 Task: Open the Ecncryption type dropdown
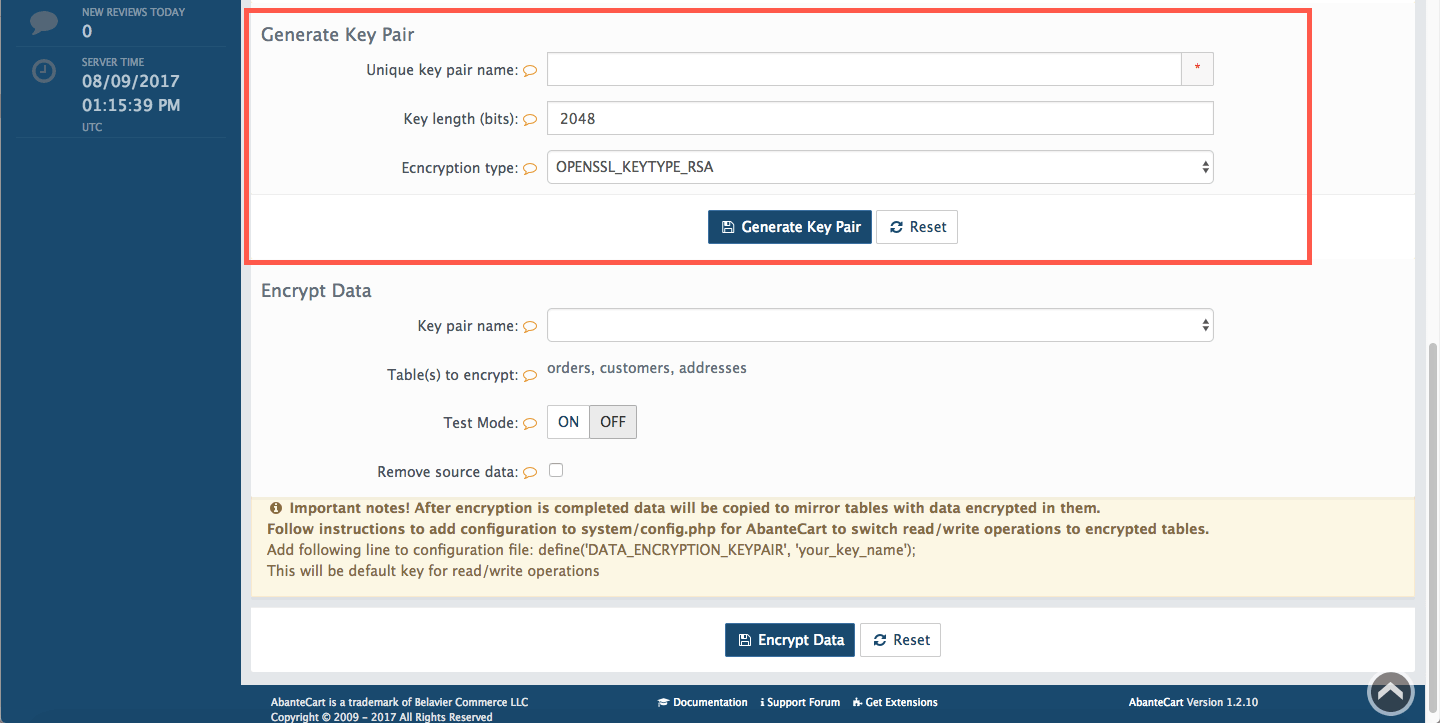880,167
